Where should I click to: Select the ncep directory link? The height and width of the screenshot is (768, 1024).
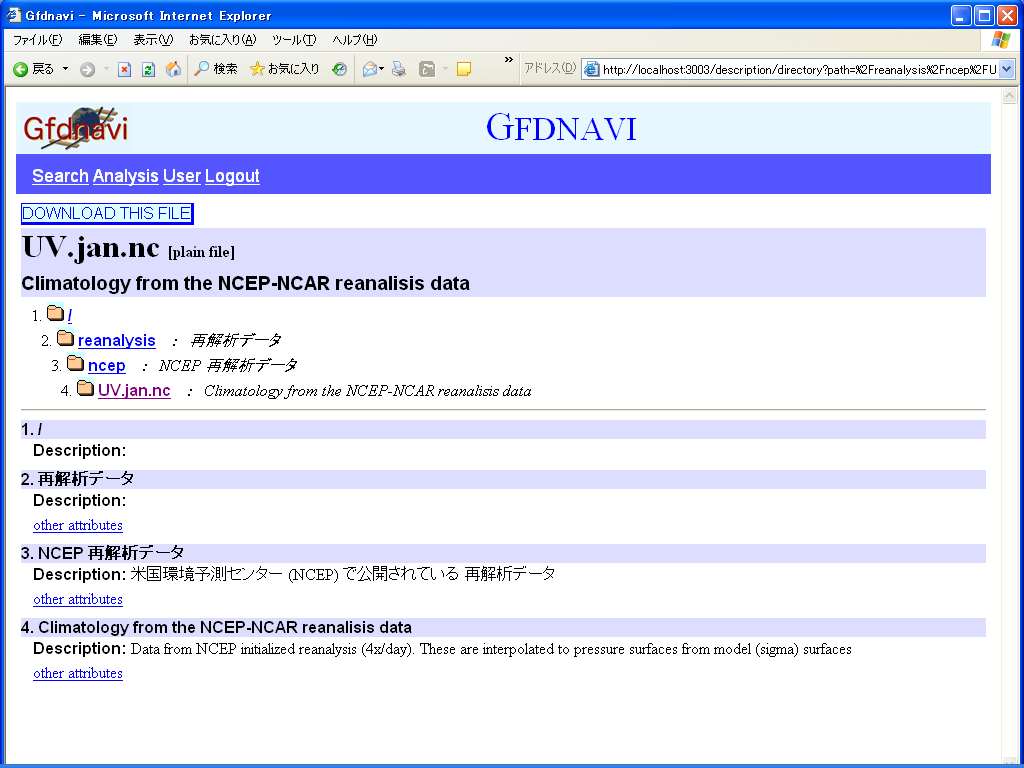point(107,365)
